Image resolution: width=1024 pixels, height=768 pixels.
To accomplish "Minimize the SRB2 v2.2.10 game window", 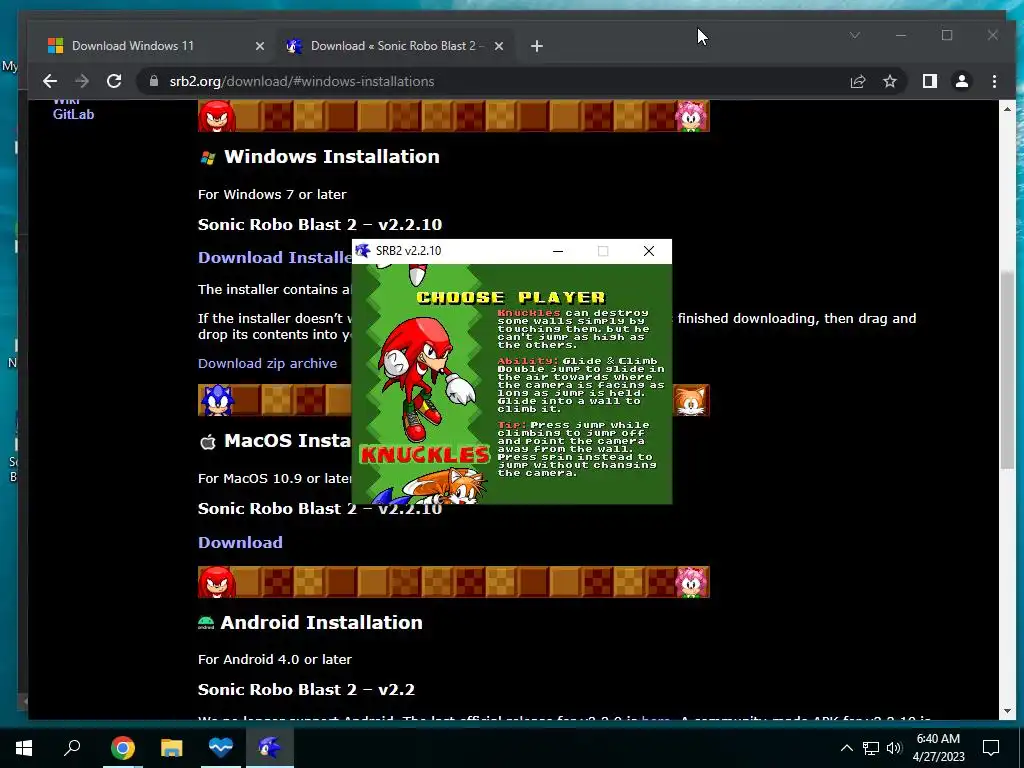I will point(558,251).
